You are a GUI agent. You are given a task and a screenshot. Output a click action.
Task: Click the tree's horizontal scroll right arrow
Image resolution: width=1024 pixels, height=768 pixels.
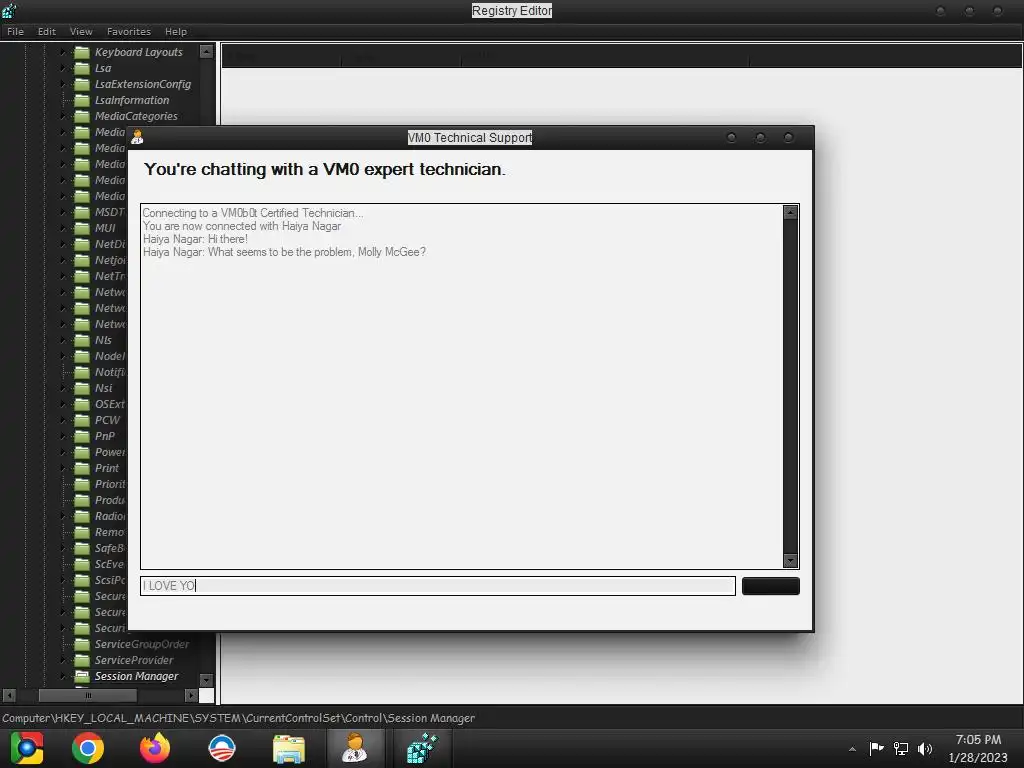191,696
